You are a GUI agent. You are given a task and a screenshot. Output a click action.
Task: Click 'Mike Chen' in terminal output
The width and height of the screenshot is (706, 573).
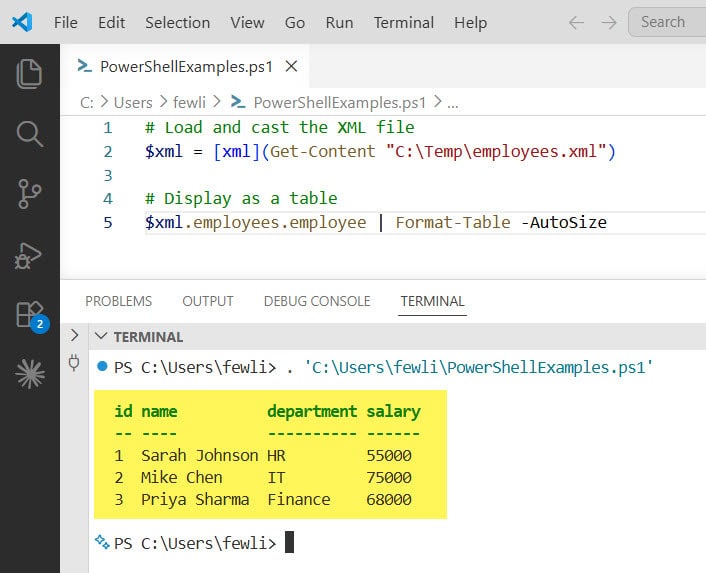click(x=181, y=477)
